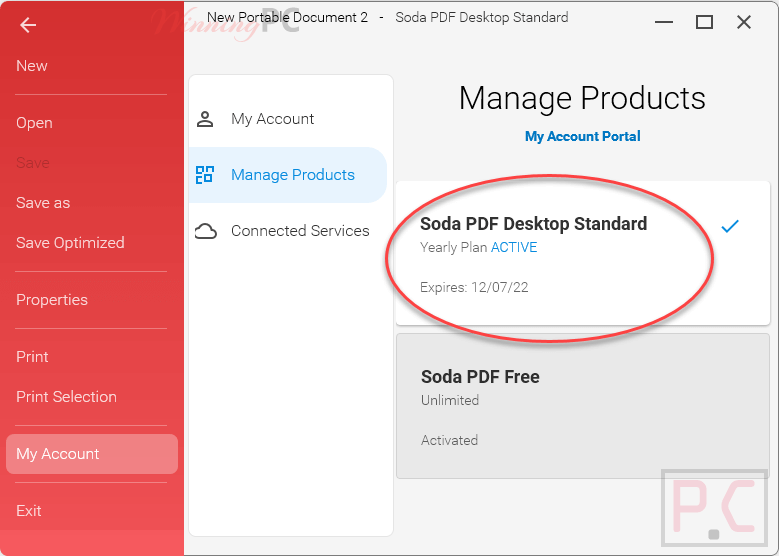Choose Save Optimized option
This screenshot has height=556, width=779.
[x=70, y=242]
